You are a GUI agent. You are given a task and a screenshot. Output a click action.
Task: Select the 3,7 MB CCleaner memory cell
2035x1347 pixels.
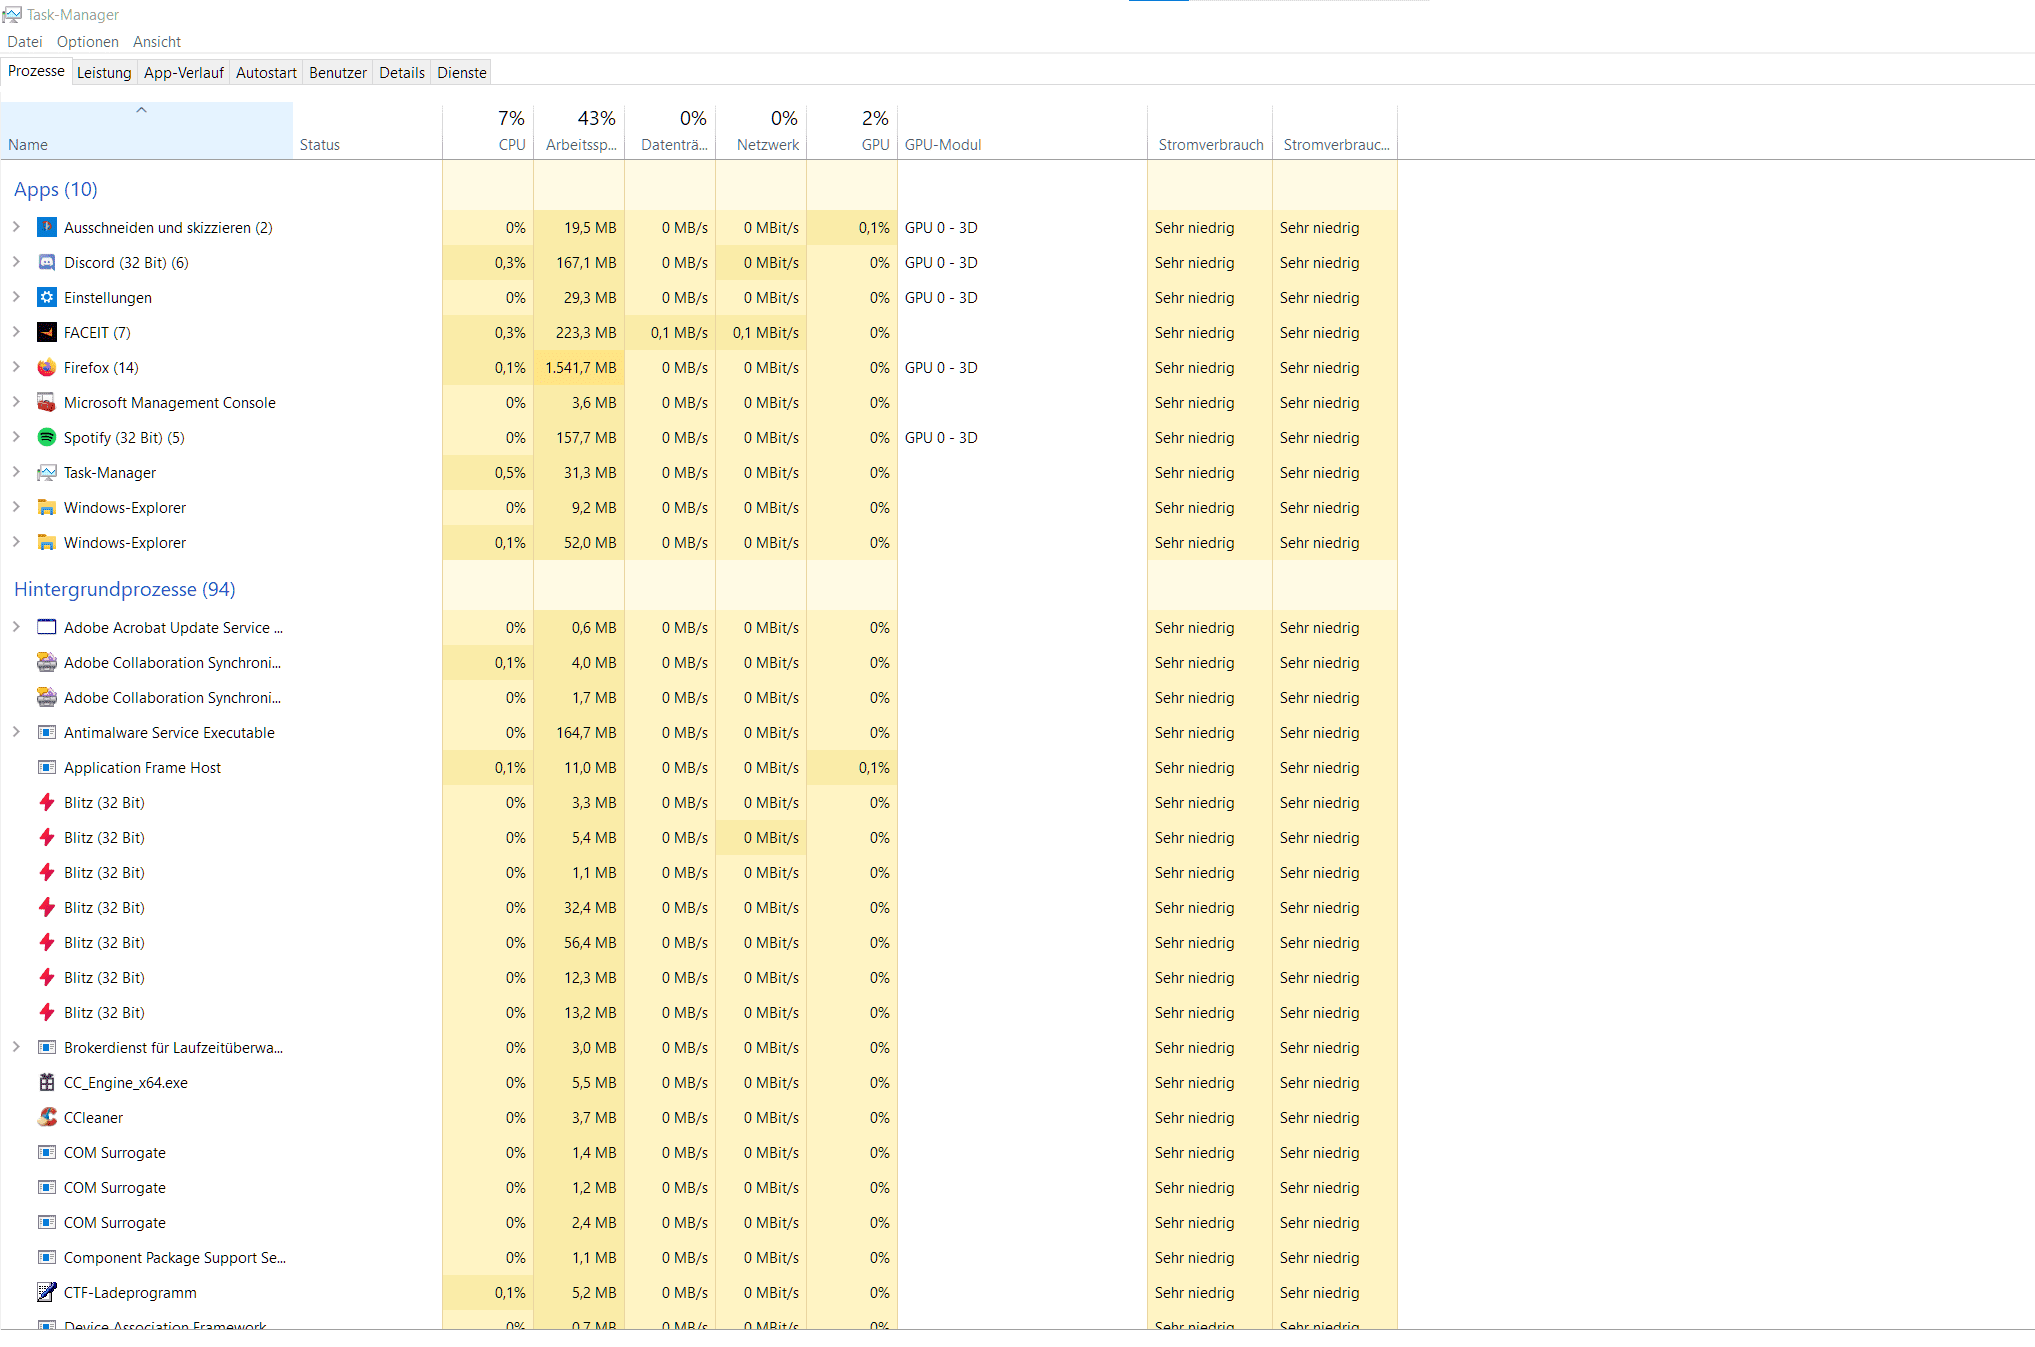[x=579, y=1117]
